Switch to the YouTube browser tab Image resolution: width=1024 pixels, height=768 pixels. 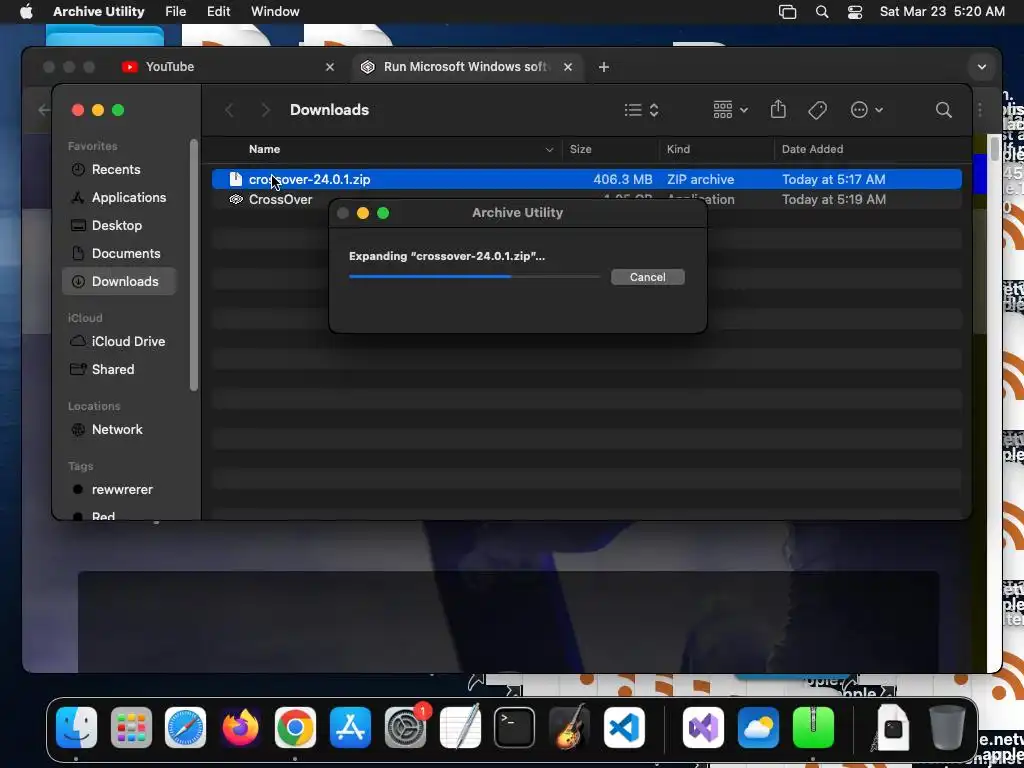pos(227,67)
